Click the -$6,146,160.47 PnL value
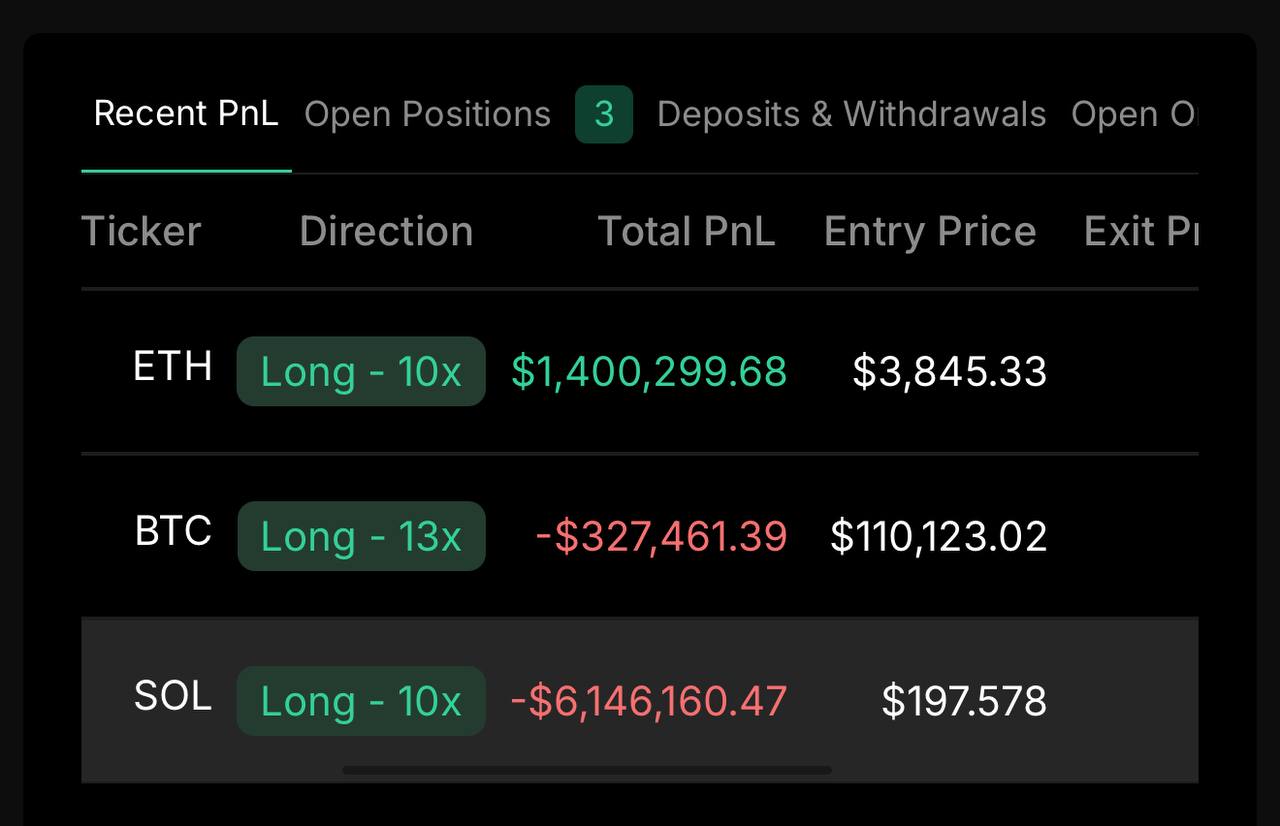 649,701
